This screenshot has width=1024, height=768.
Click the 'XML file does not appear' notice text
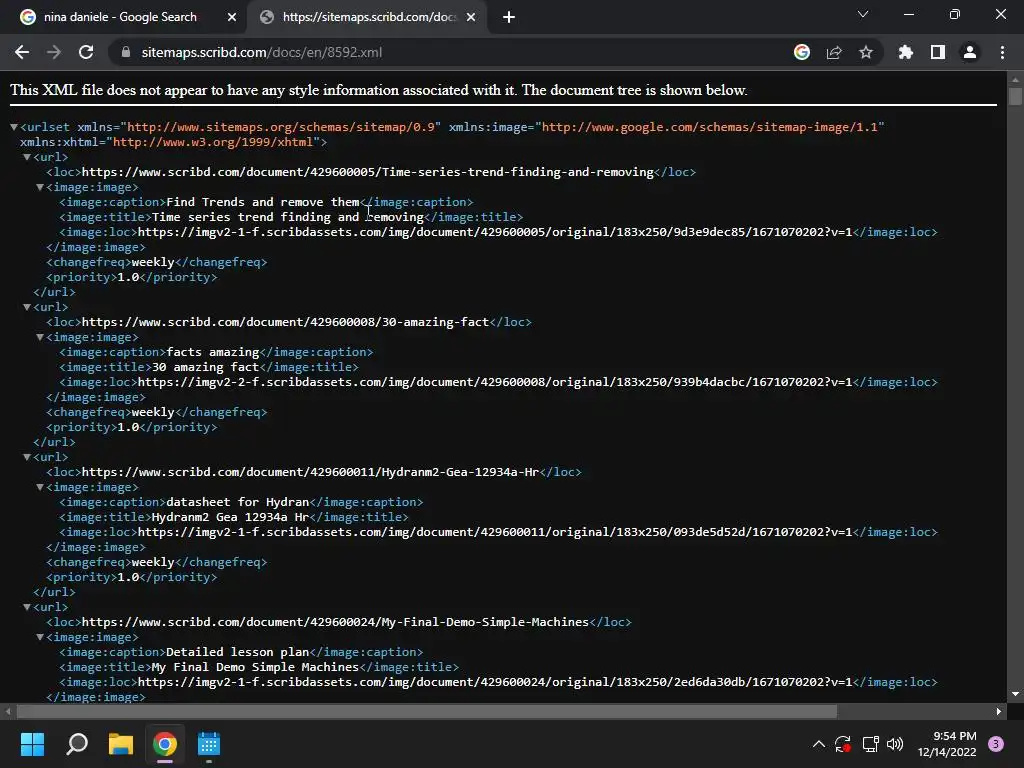click(x=378, y=90)
